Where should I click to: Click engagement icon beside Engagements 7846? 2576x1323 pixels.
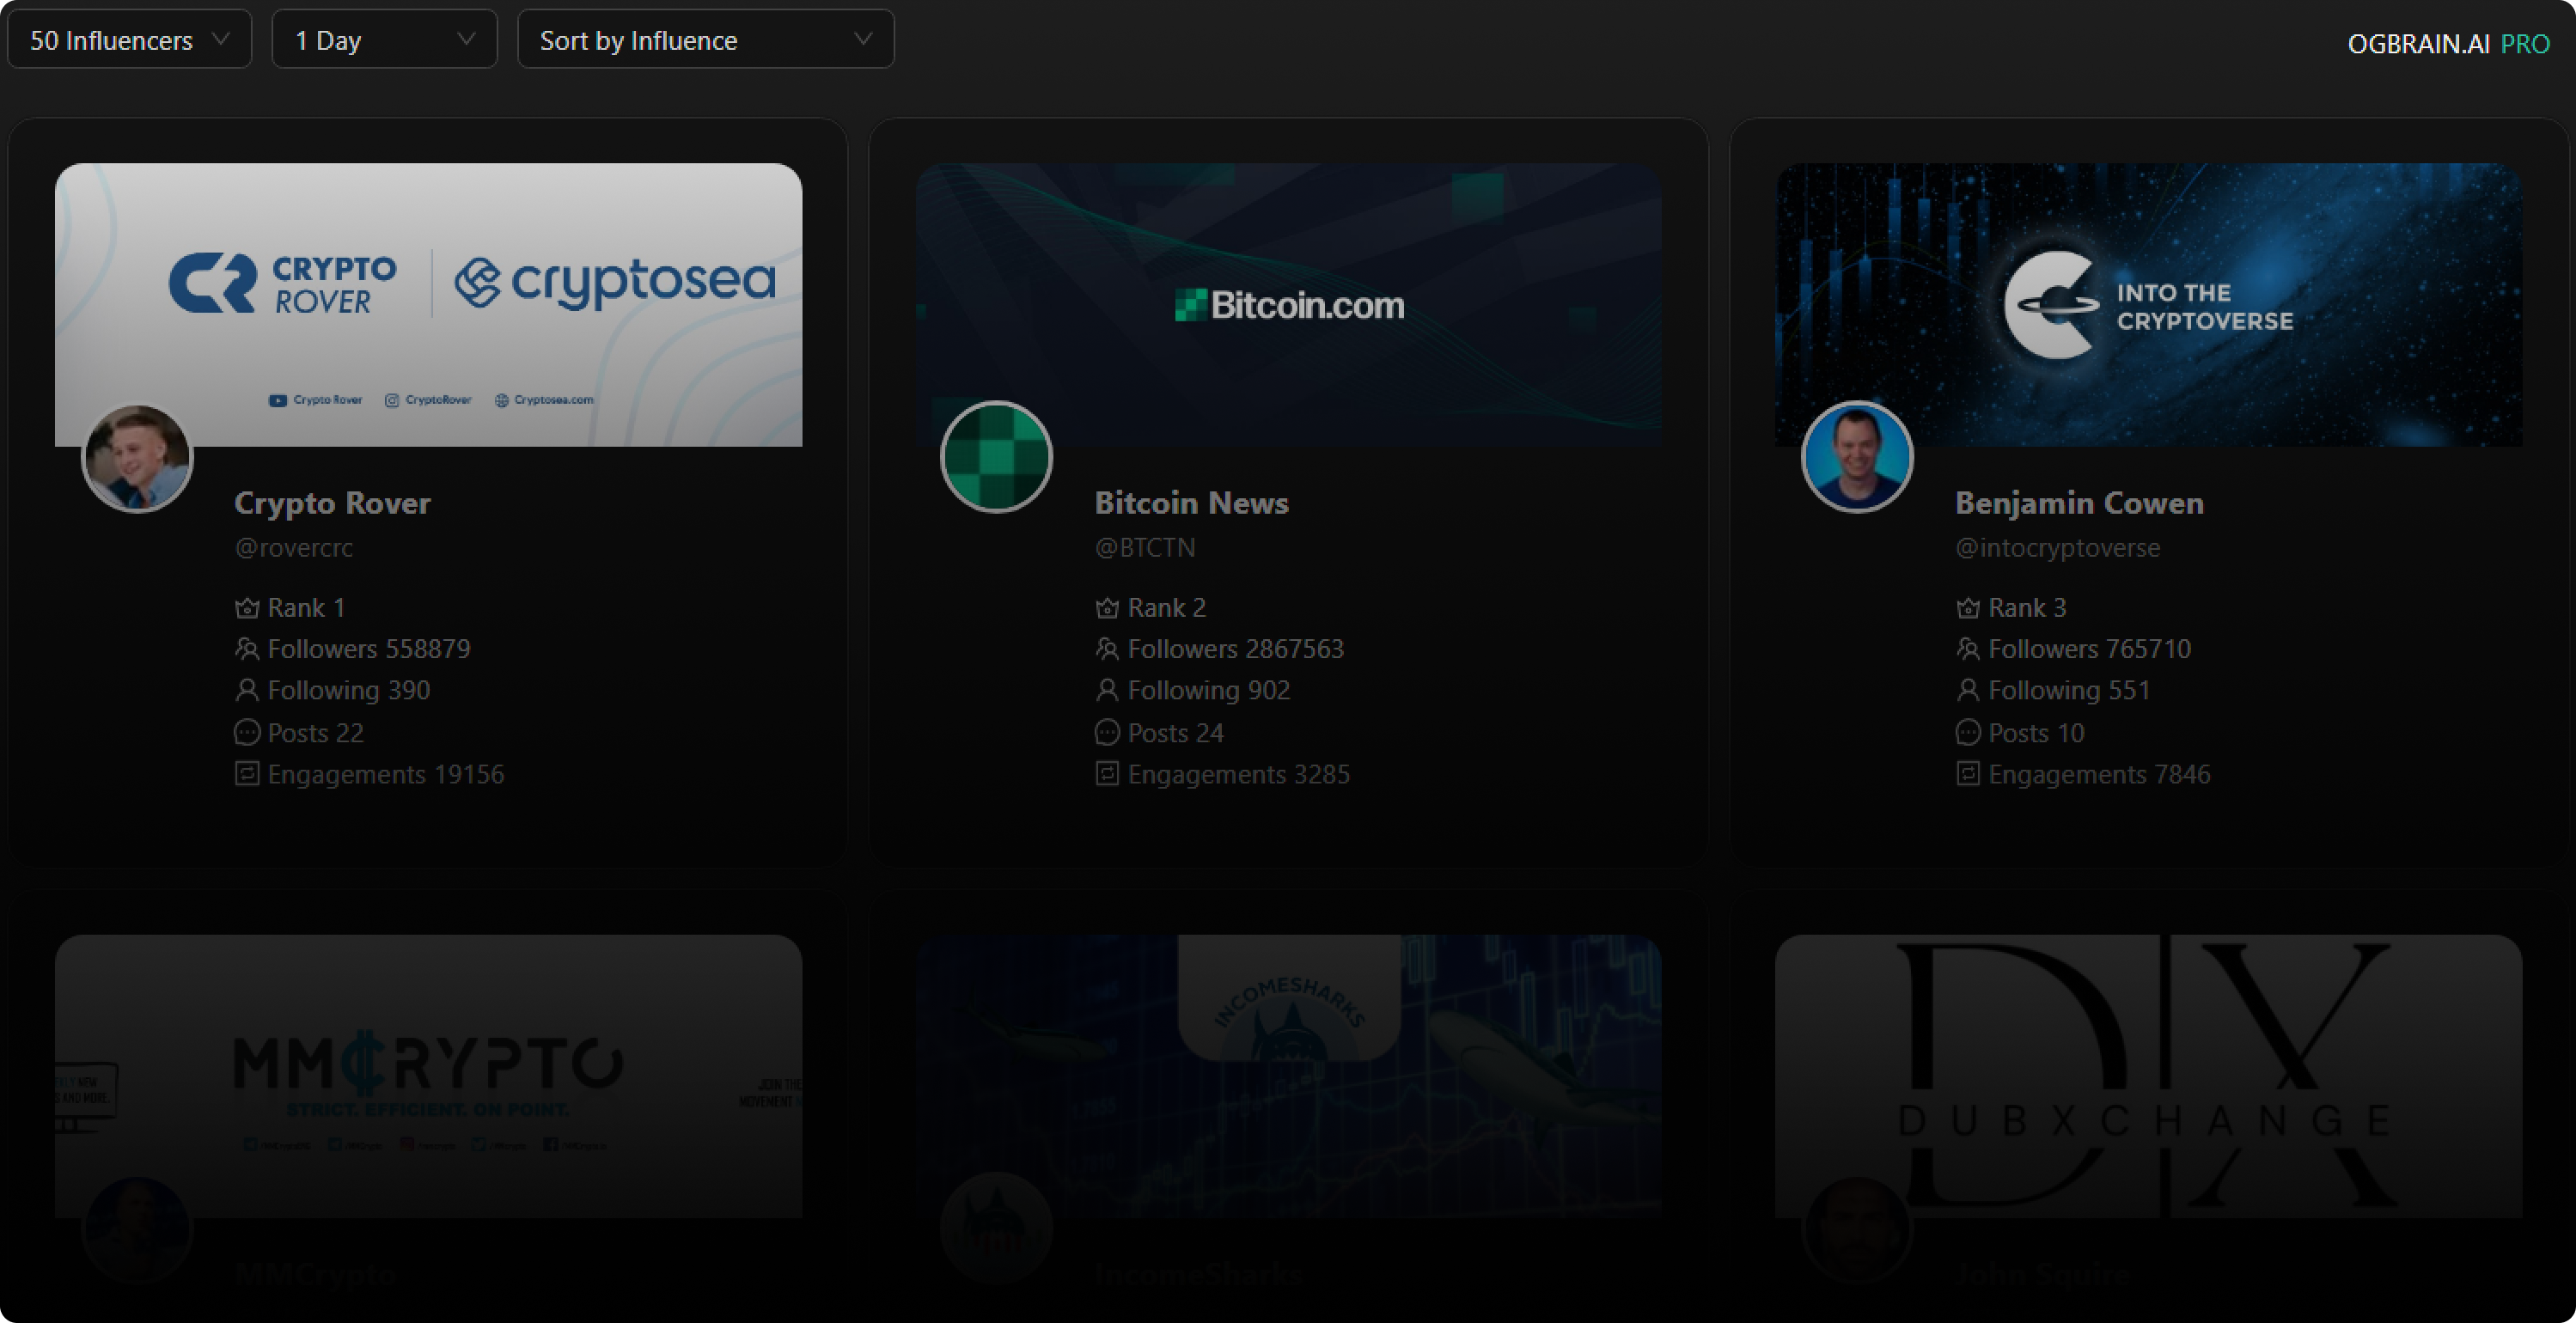[1968, 773]
